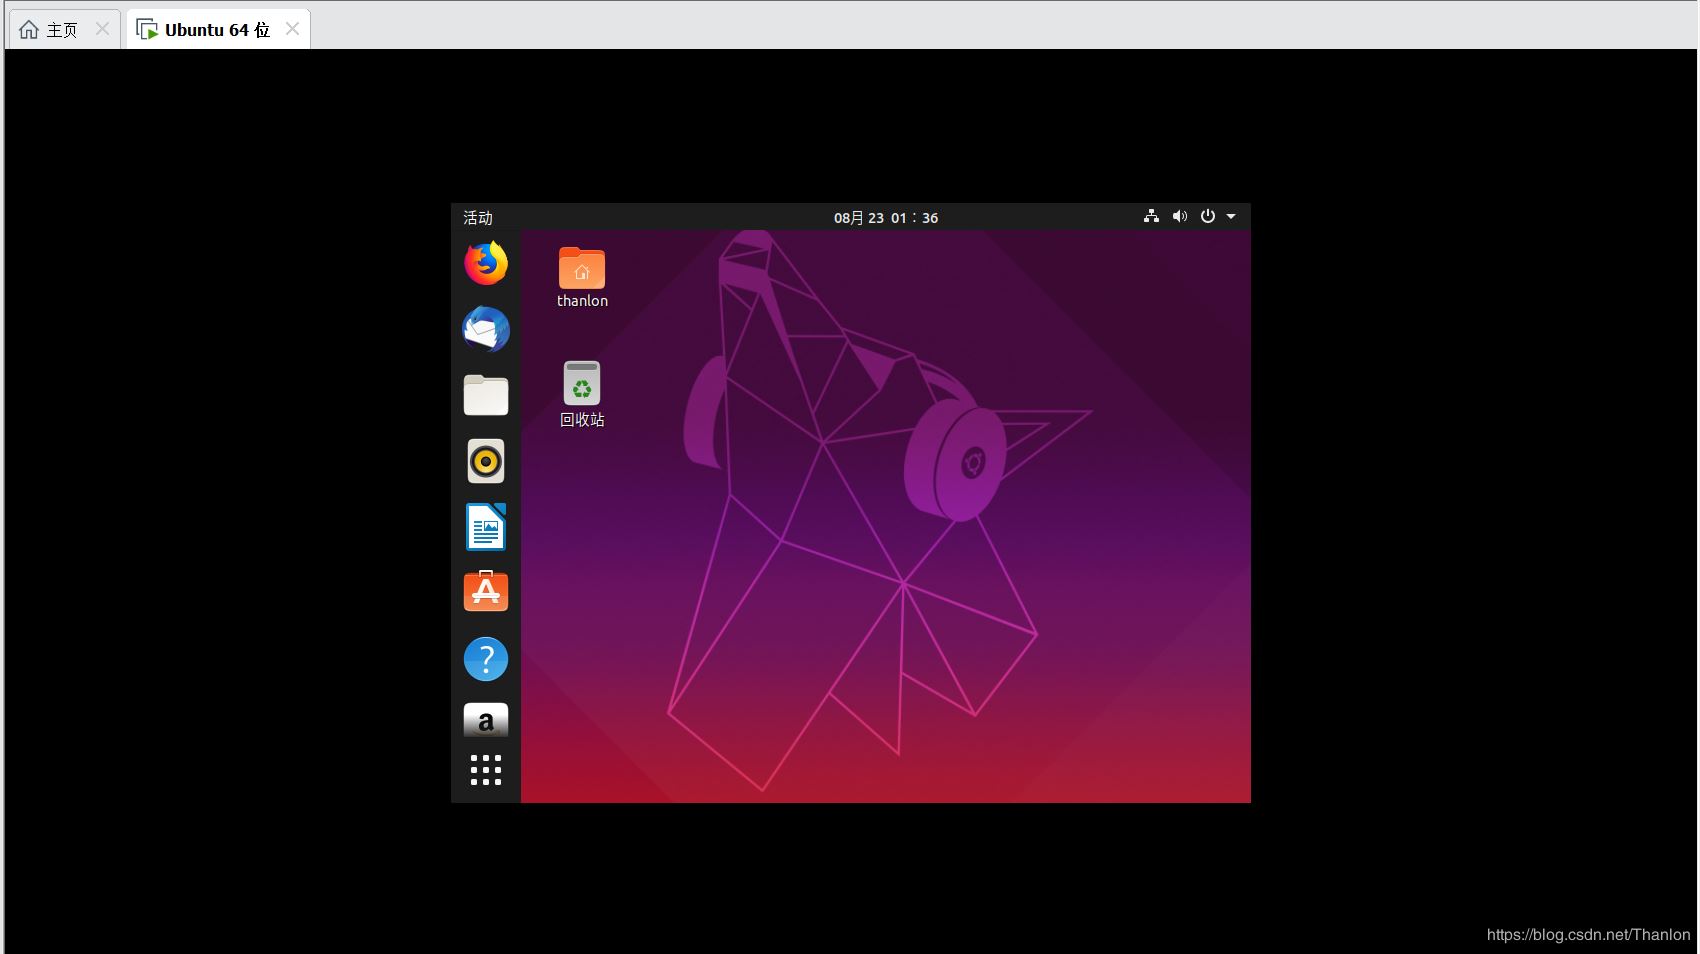Expand the system menu dropdown arrow

click(x=1231, y=216)
